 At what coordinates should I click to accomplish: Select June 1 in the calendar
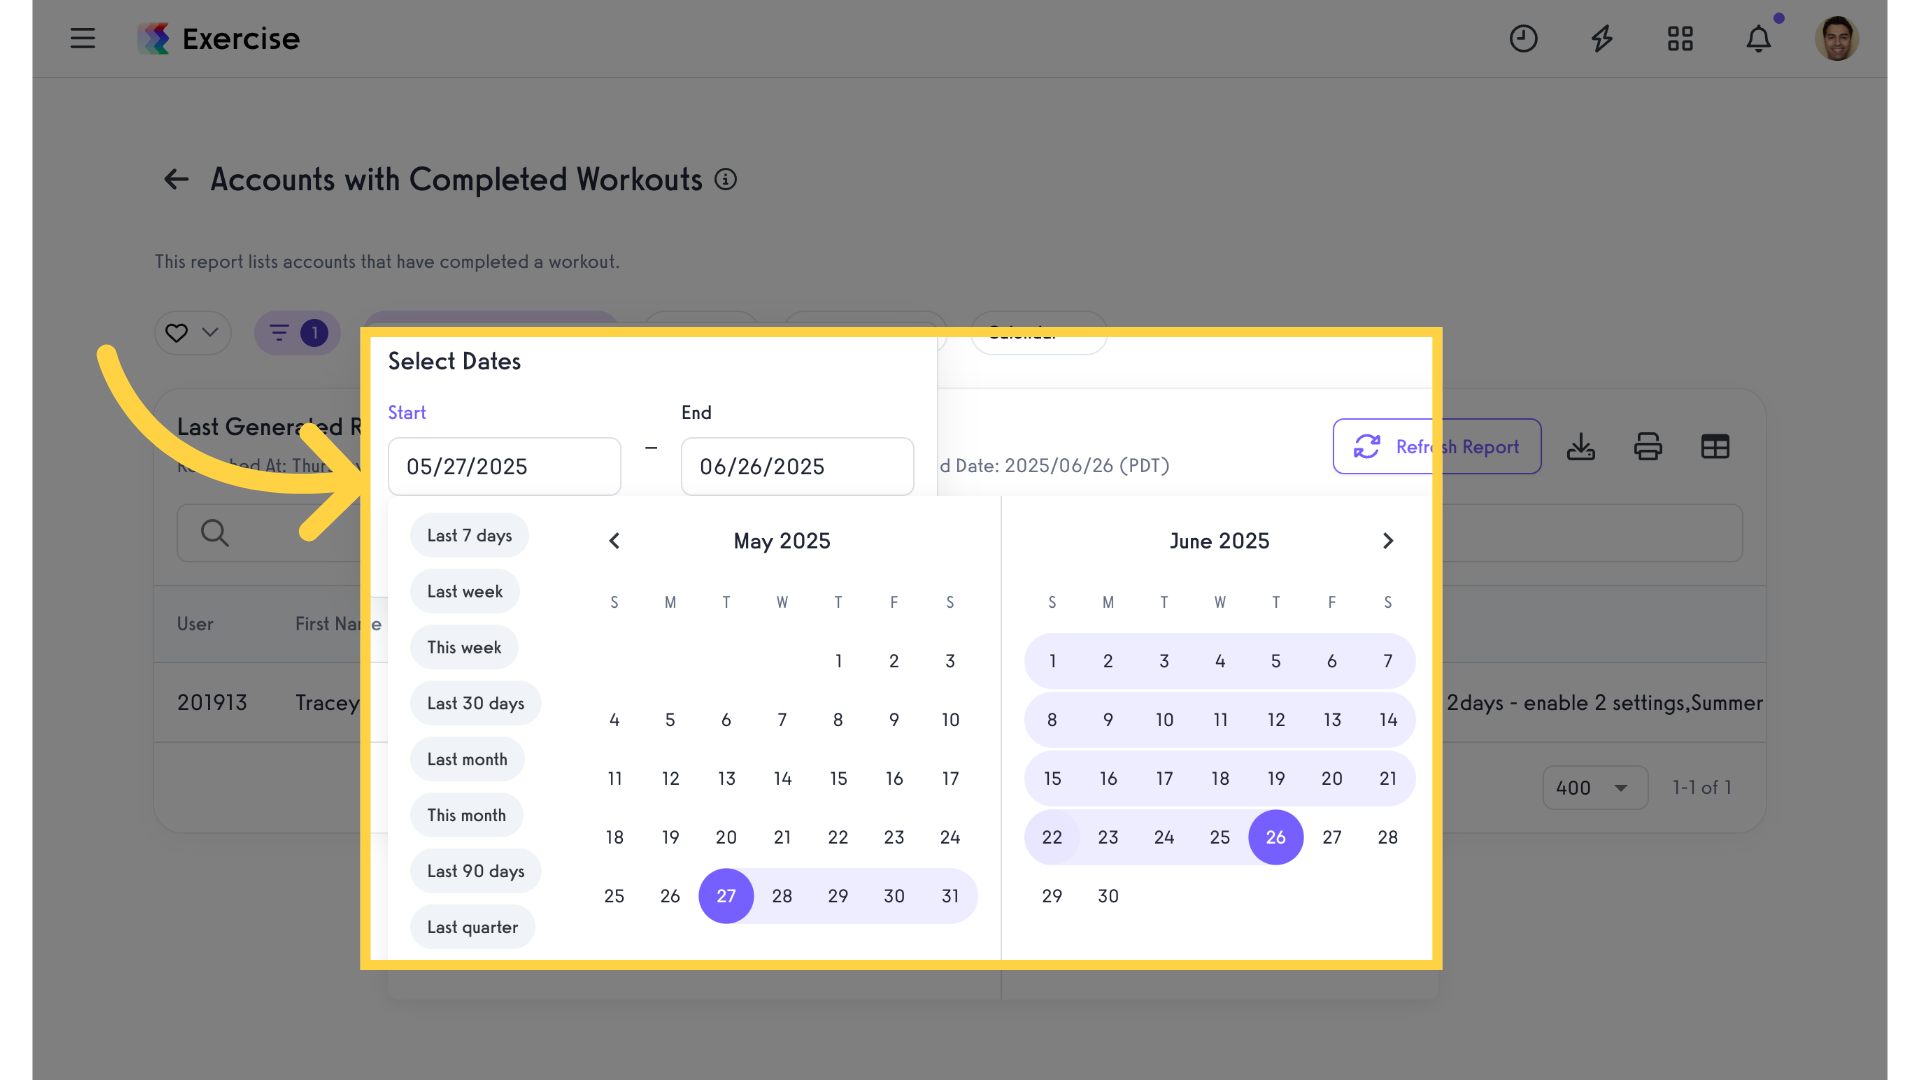pyautogui.click(x=1052, y=661)
